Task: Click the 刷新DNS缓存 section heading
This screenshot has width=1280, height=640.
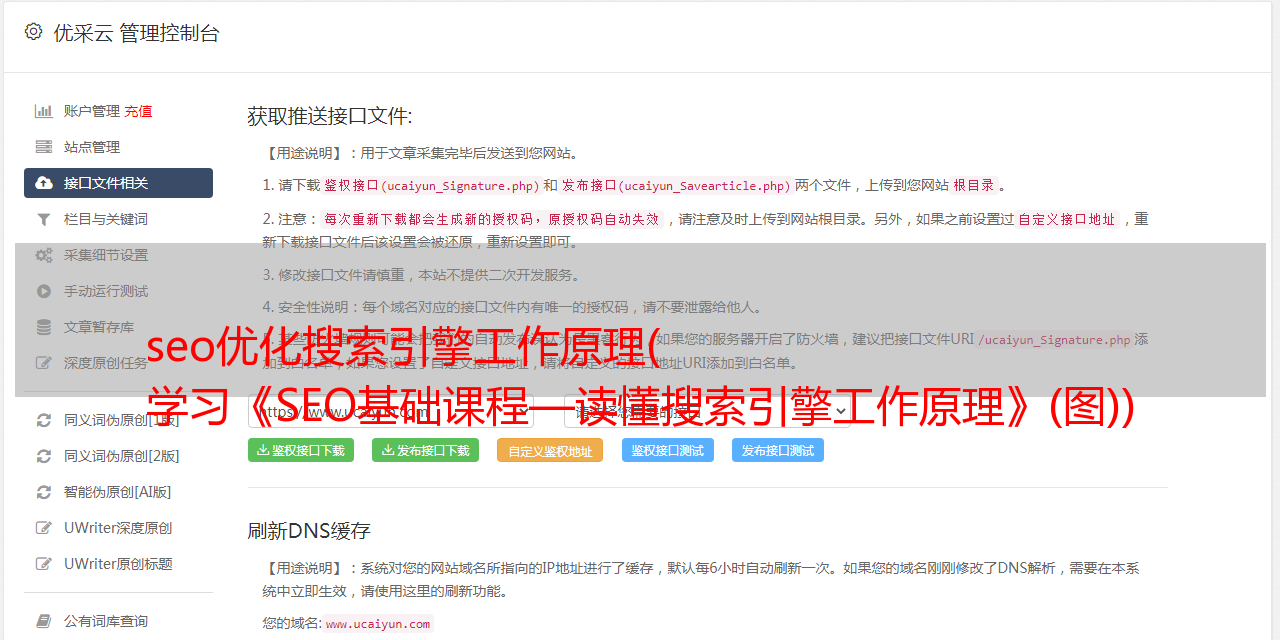Action: (309, 530)
